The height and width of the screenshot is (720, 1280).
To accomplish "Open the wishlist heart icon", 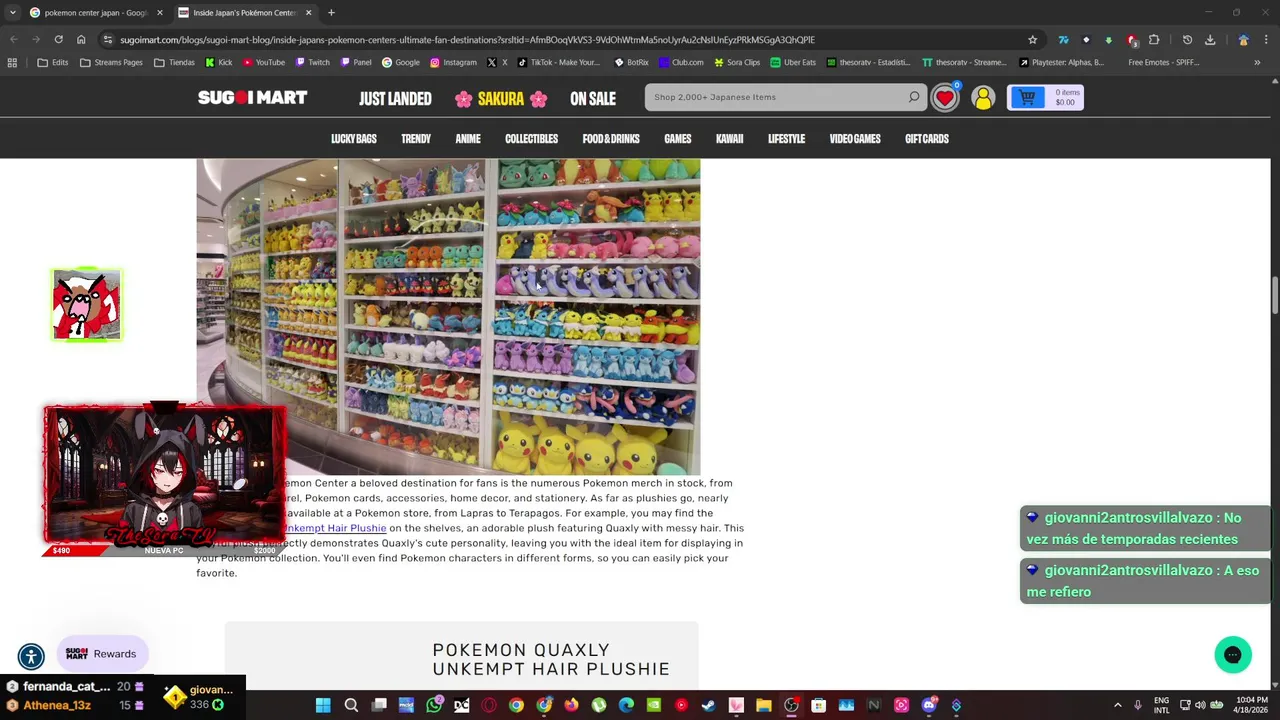I will coord(945,97).
